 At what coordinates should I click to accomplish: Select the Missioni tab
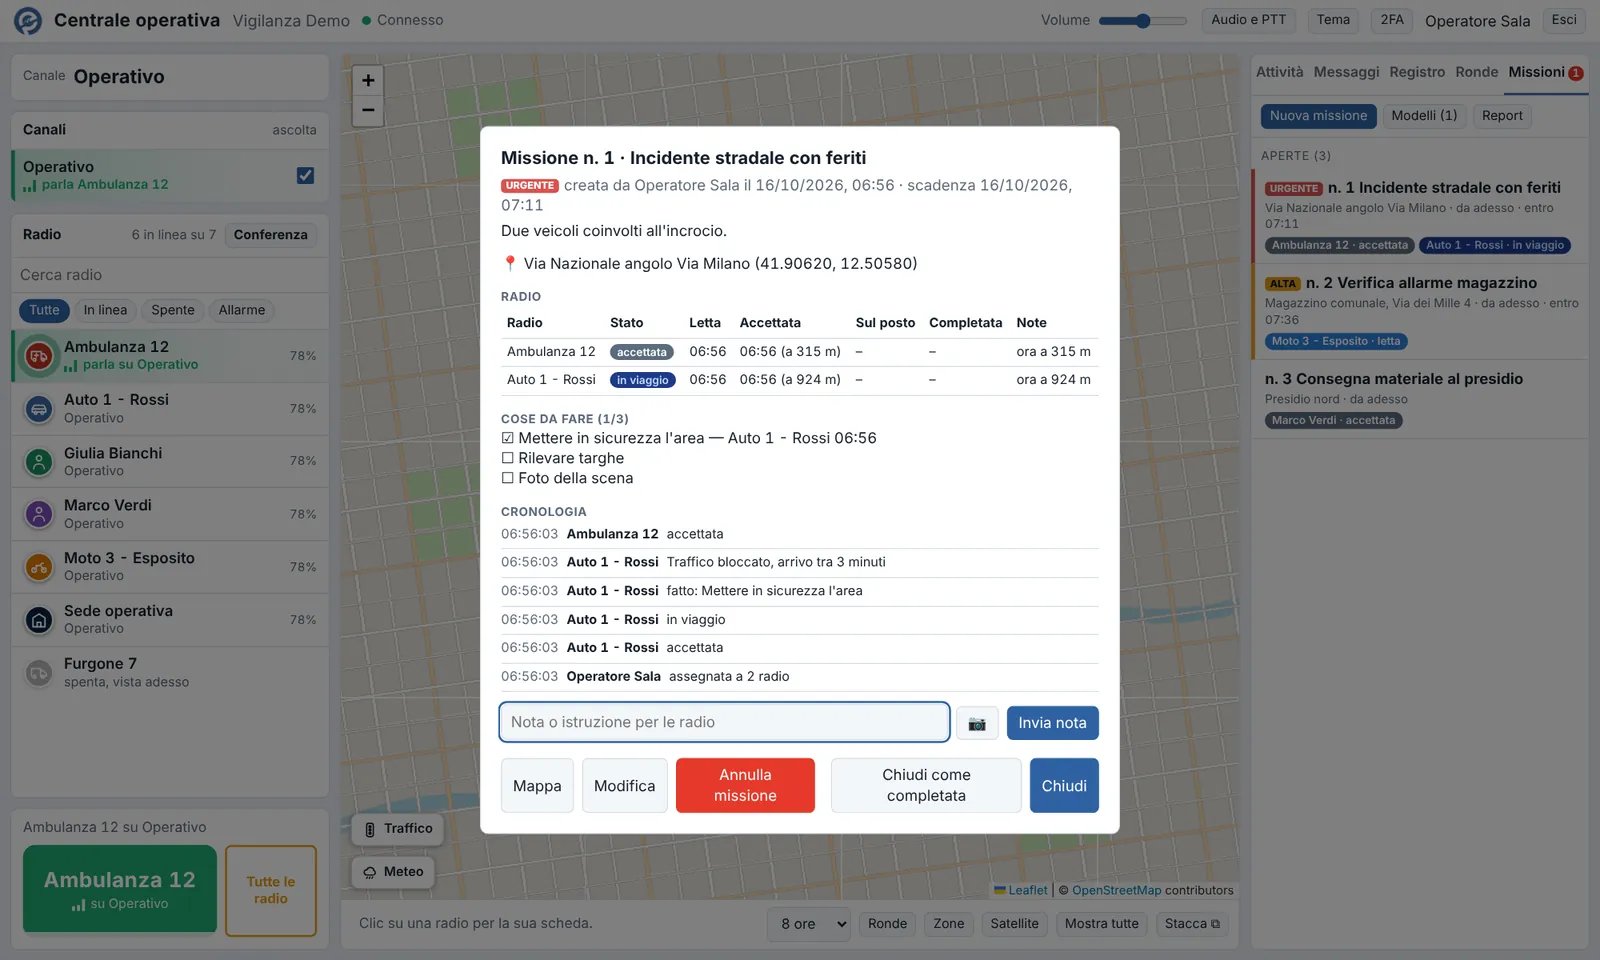pos(1545,72)
